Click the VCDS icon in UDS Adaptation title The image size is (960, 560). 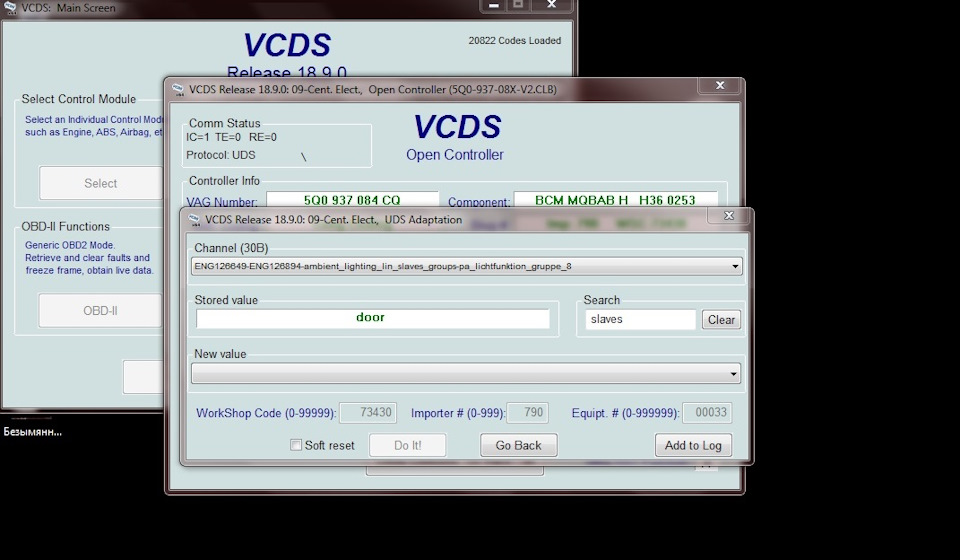(194, 220)
